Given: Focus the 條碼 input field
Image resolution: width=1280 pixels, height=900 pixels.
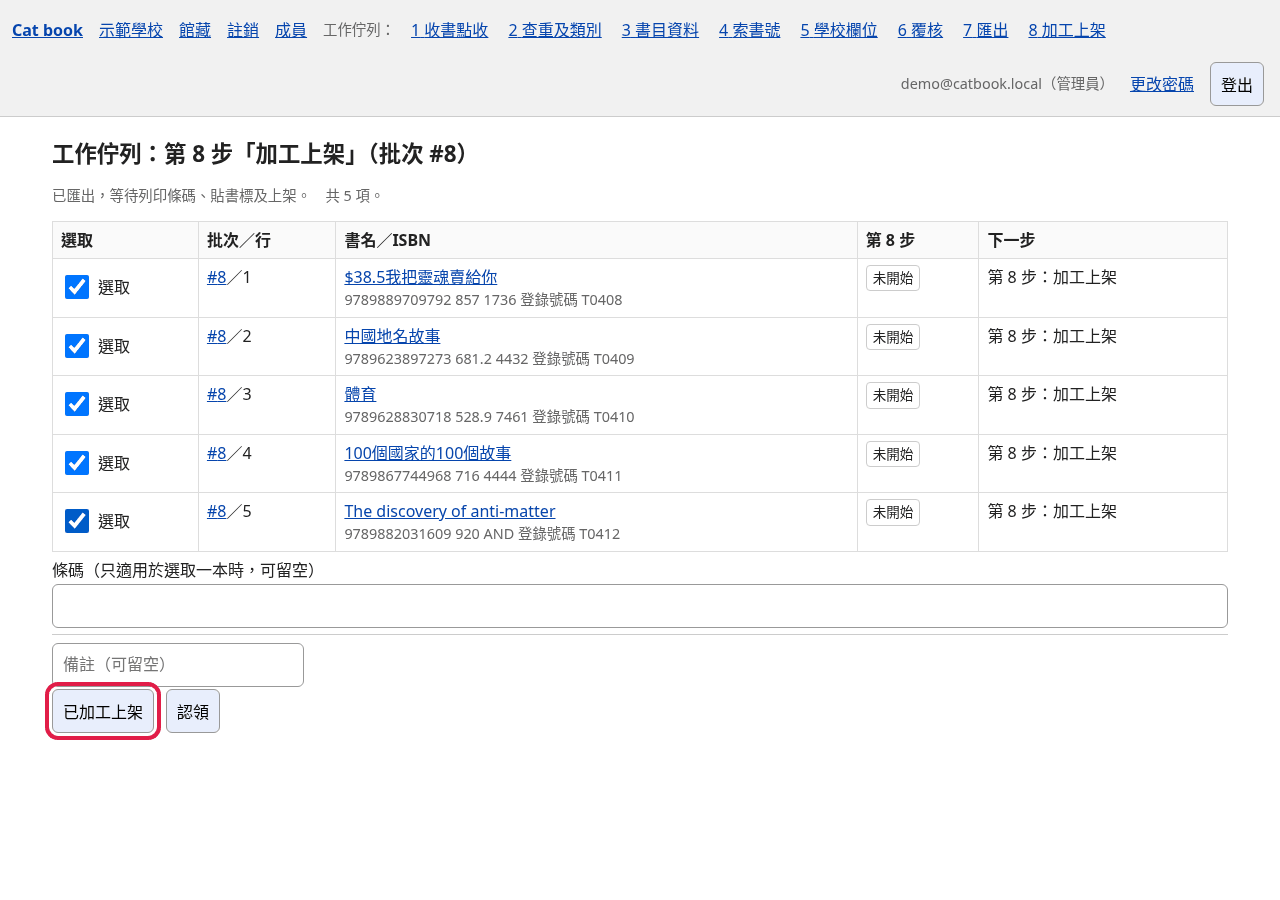Looking at the screenshot, I should coord(640,606).
